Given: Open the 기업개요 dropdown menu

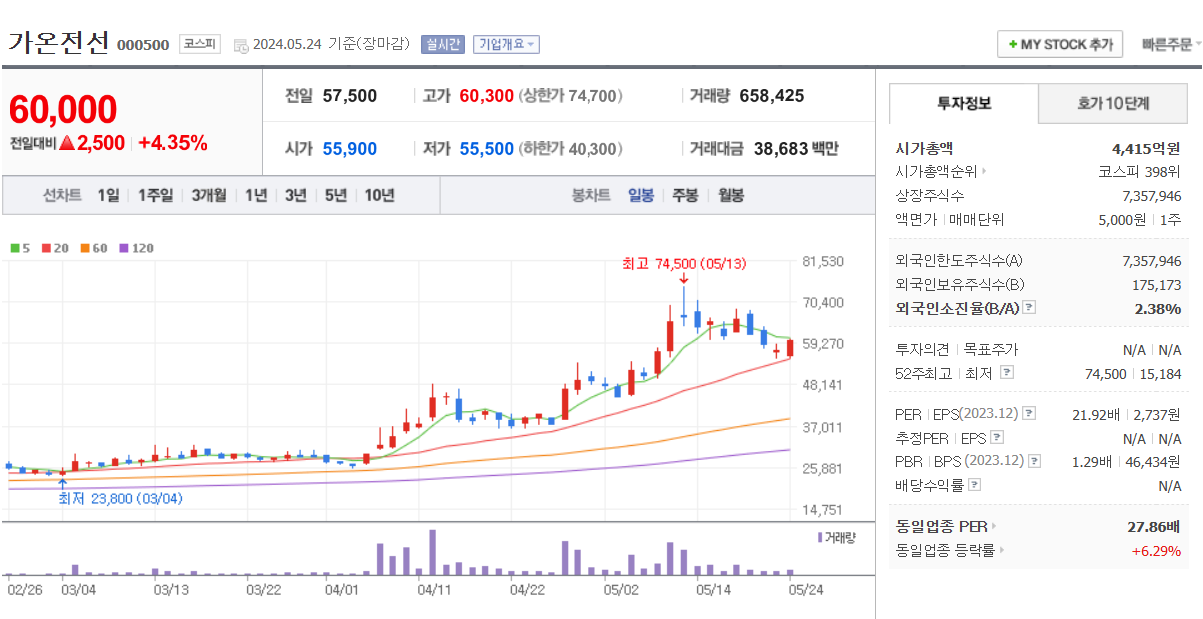Looking at the screenshot, I should (x=508, y=43).
